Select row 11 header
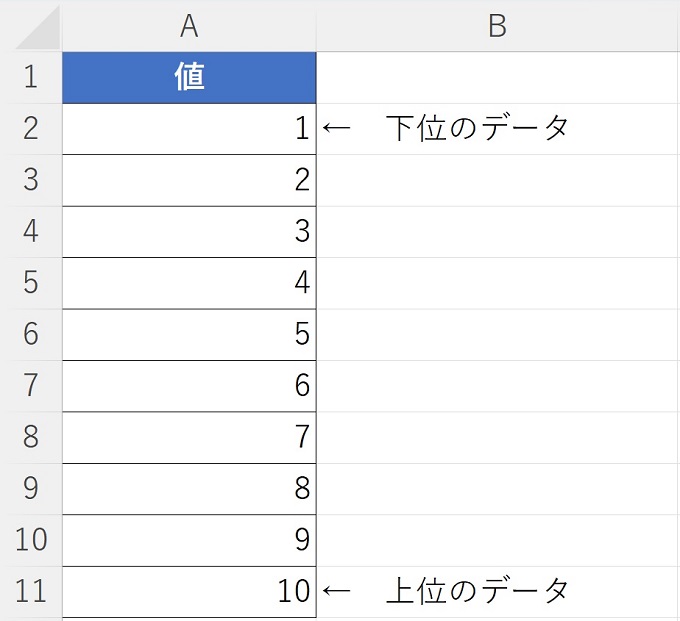 [x=30, y=591]
